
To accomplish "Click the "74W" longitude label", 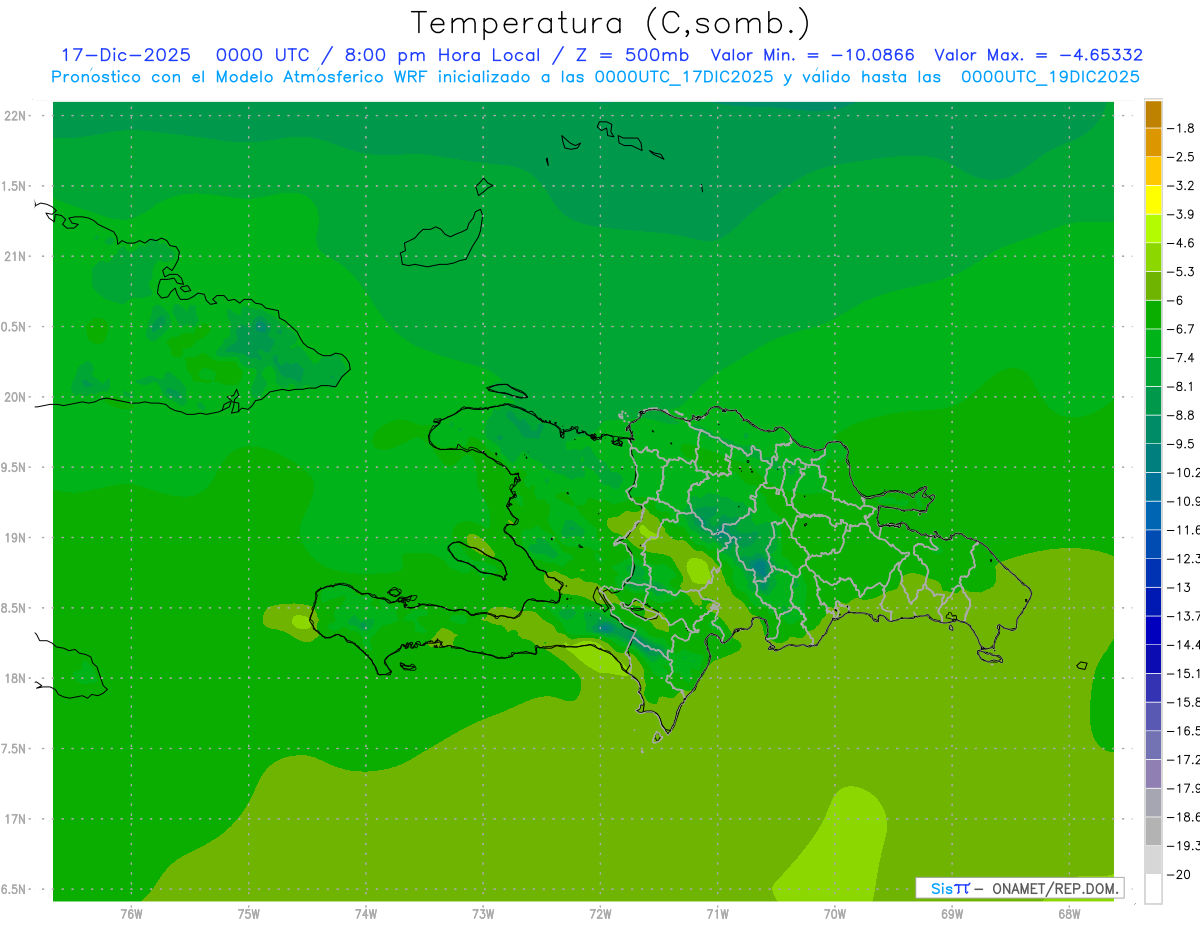I will 366,914.
